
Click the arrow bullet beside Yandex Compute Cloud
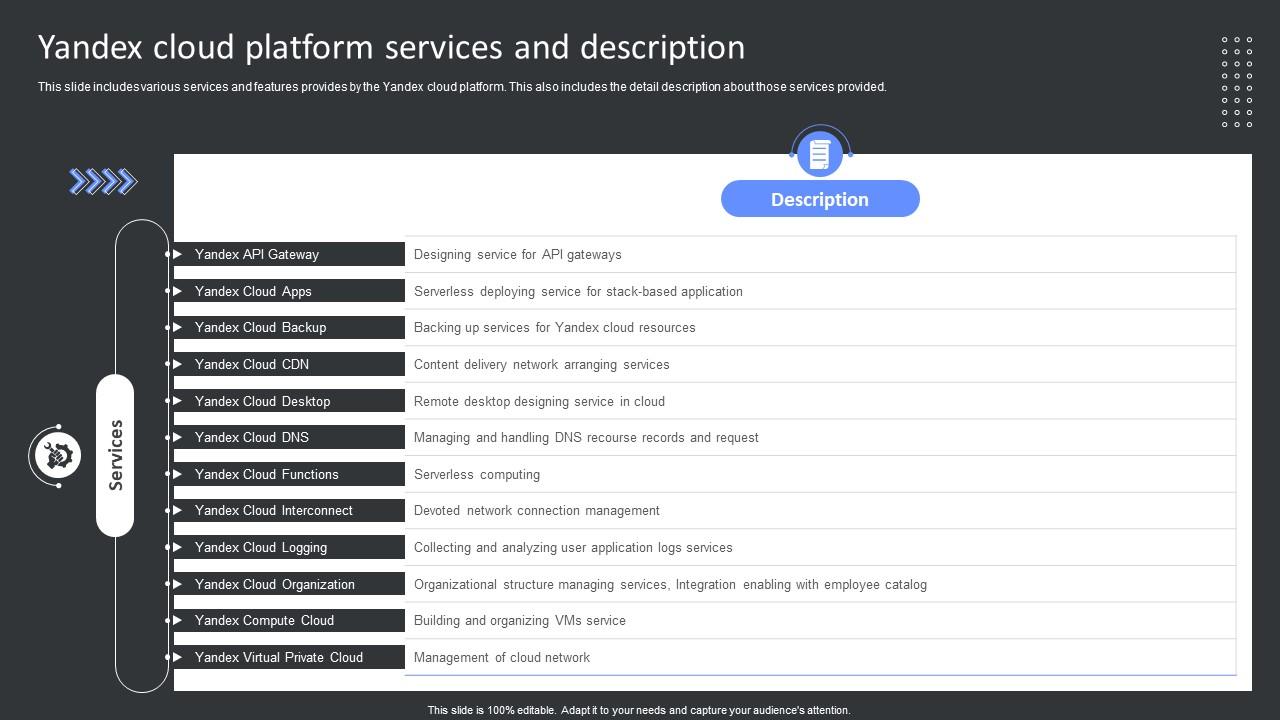click(178, 620)
